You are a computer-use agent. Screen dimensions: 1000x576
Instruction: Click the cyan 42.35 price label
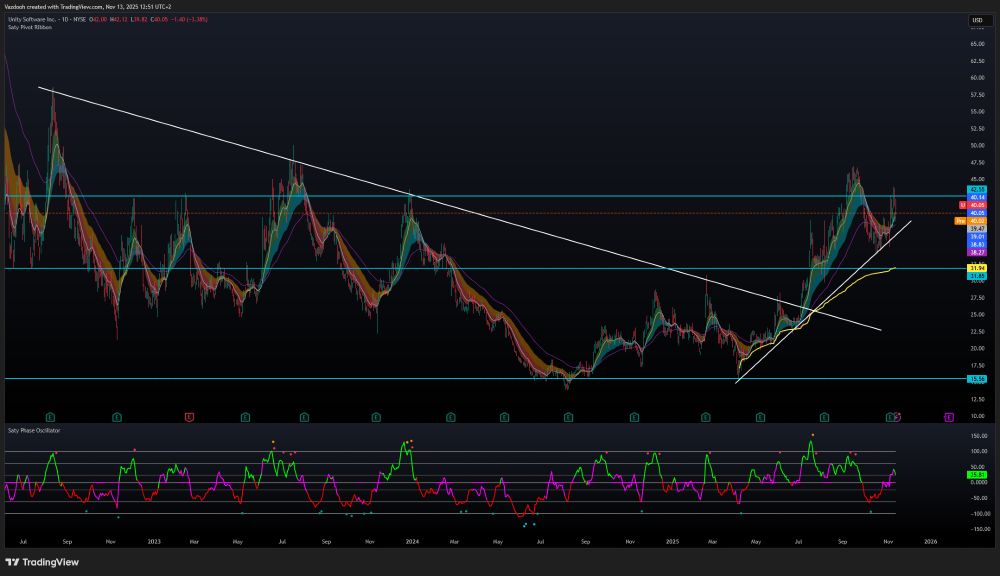[977, 189]
